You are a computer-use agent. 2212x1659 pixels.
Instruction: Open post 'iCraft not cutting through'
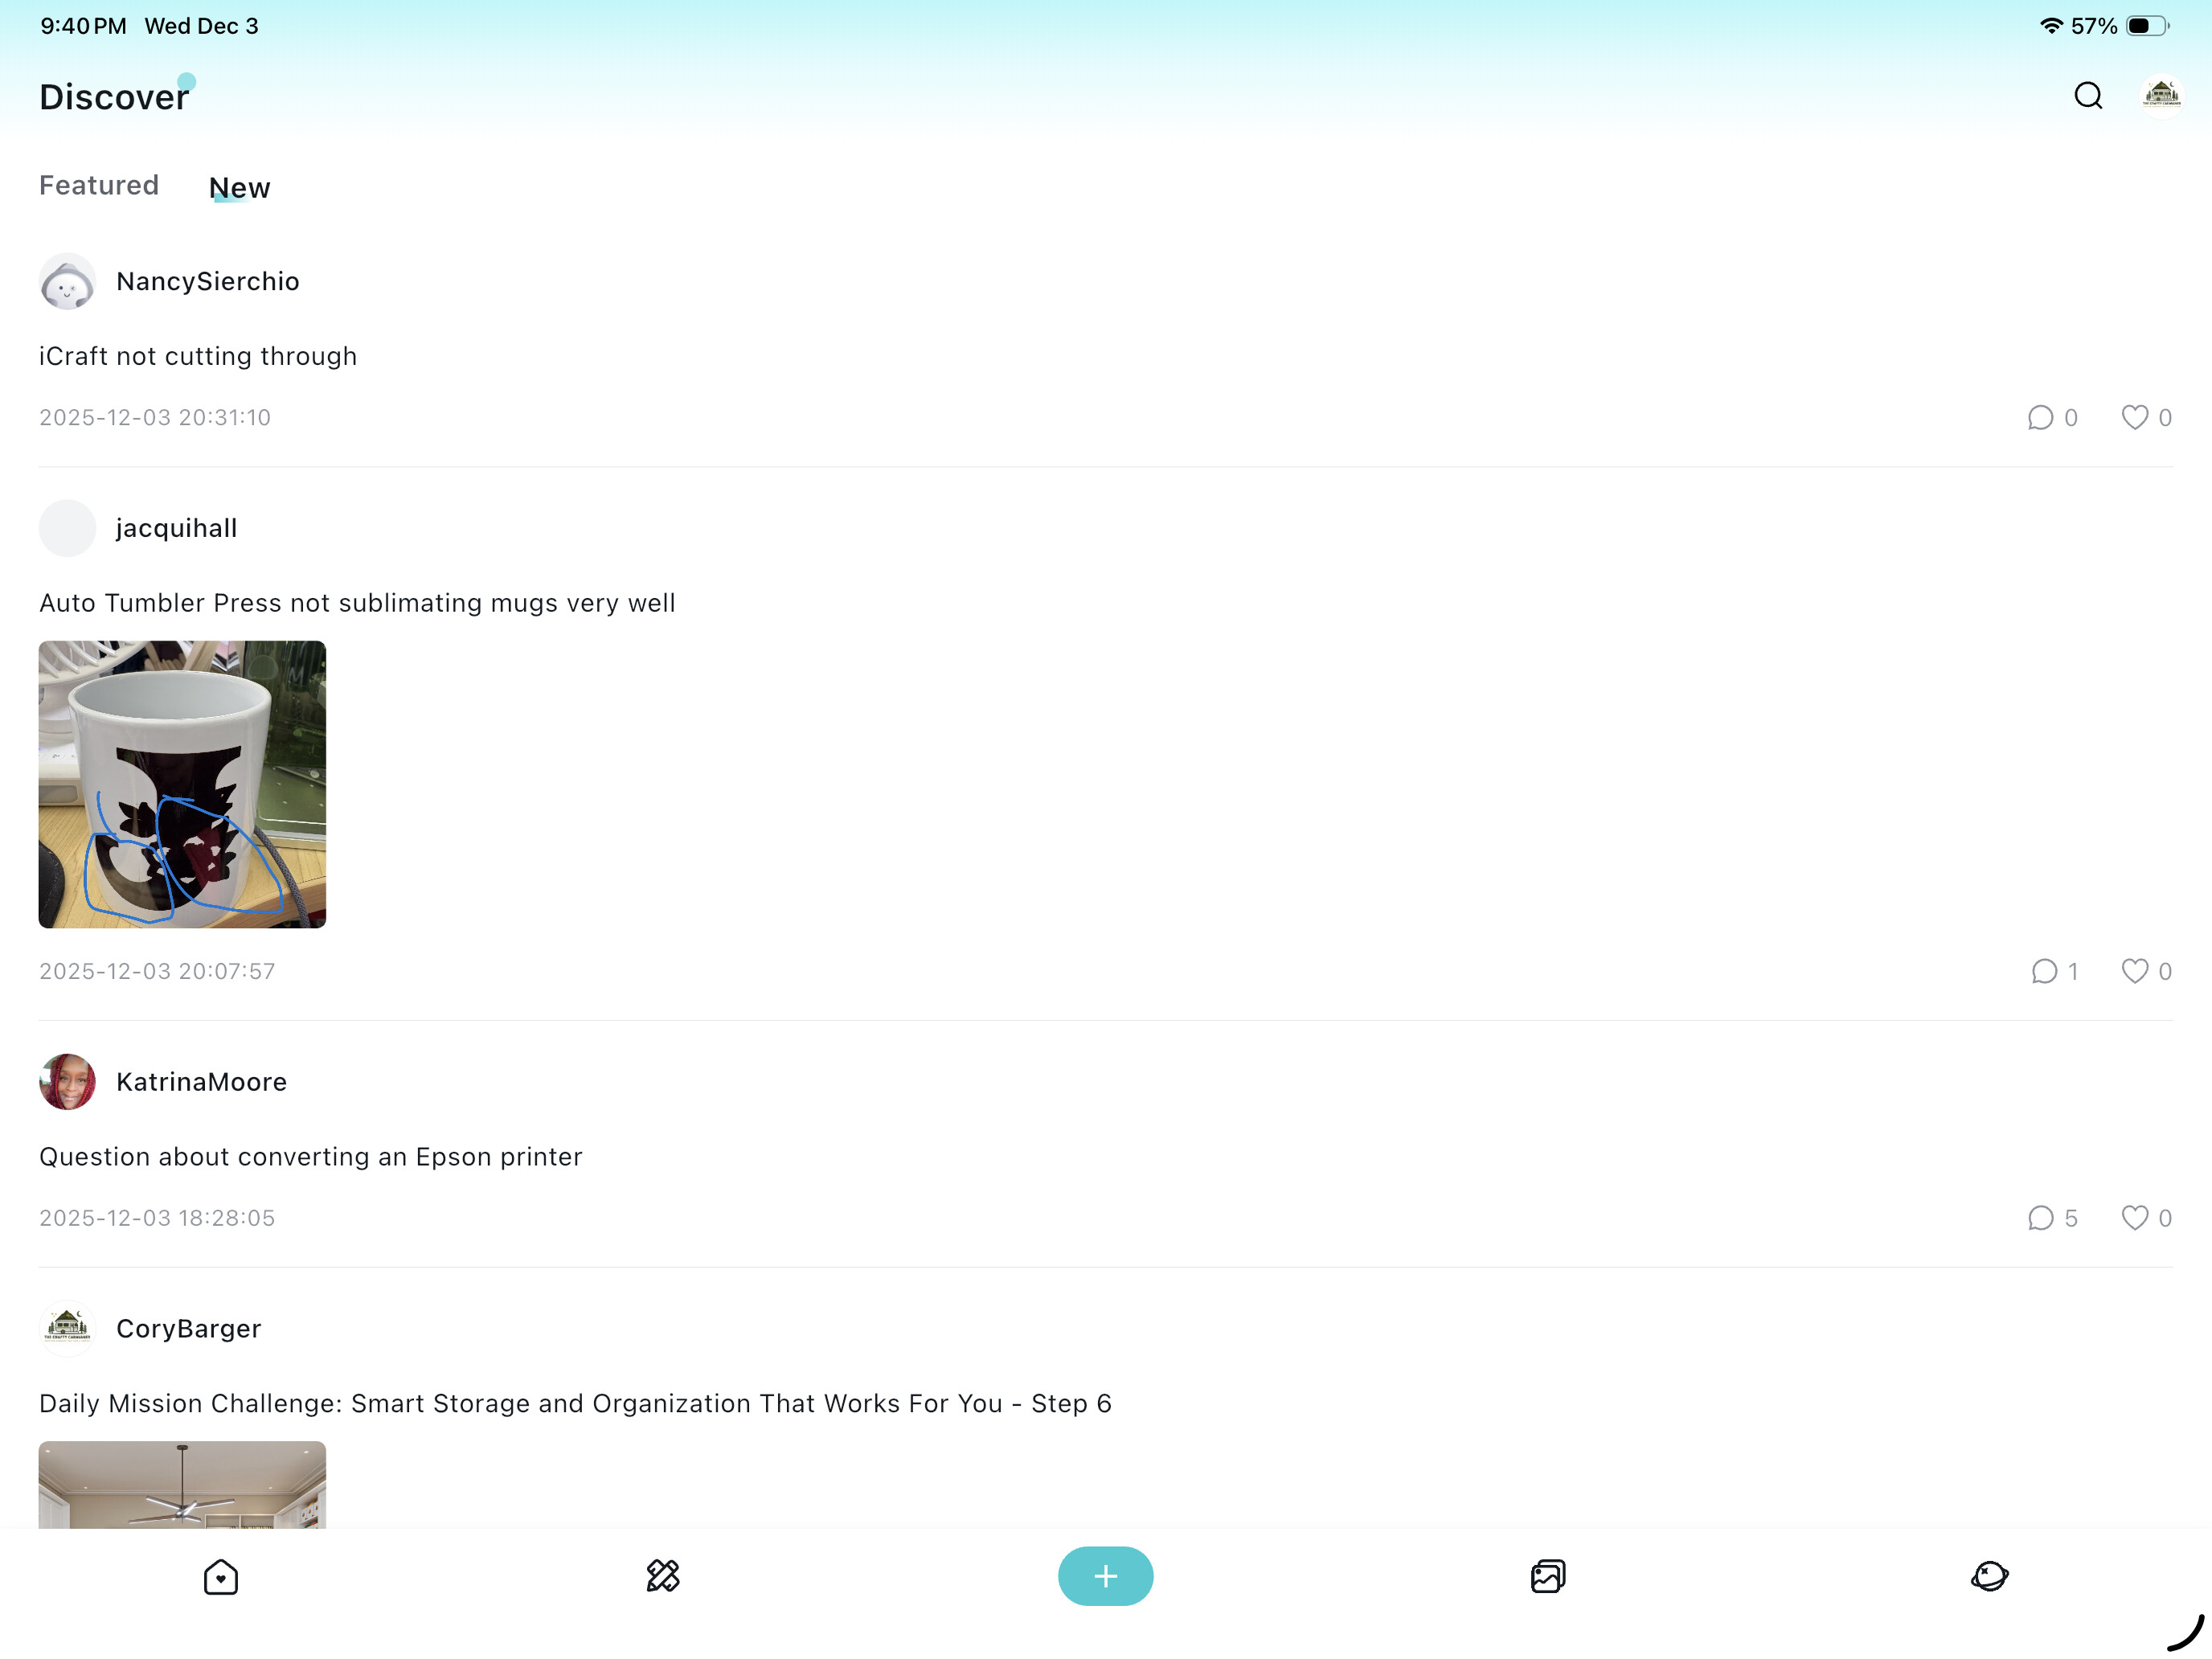pyautogui.click(x=198, y=356)
